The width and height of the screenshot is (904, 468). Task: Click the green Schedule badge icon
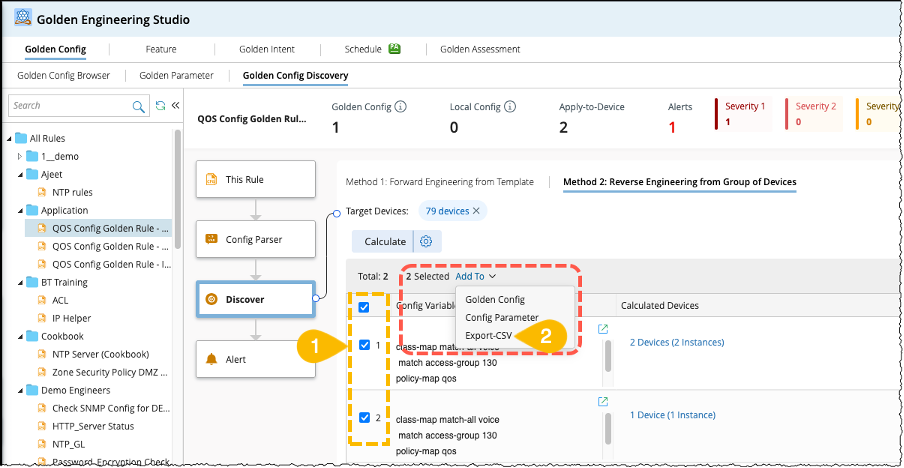395,48
